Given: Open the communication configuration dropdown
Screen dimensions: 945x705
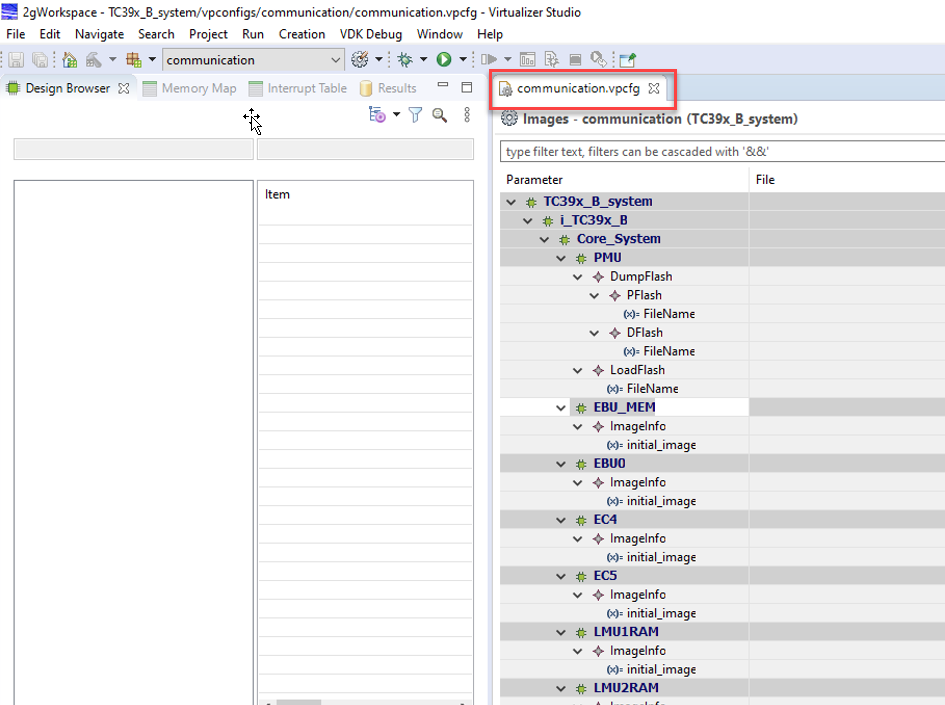Looking at the screenshot, I should [x=335, y=60].
